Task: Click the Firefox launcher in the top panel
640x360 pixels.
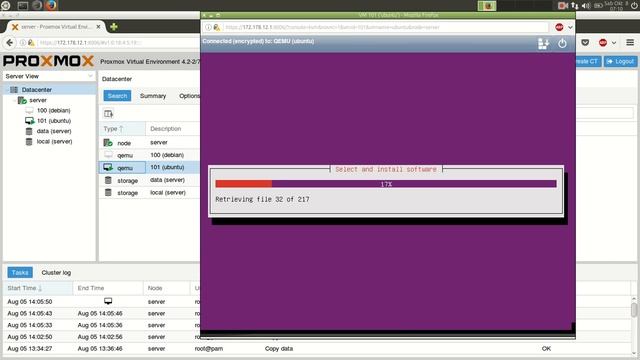Action: point(51,5)
